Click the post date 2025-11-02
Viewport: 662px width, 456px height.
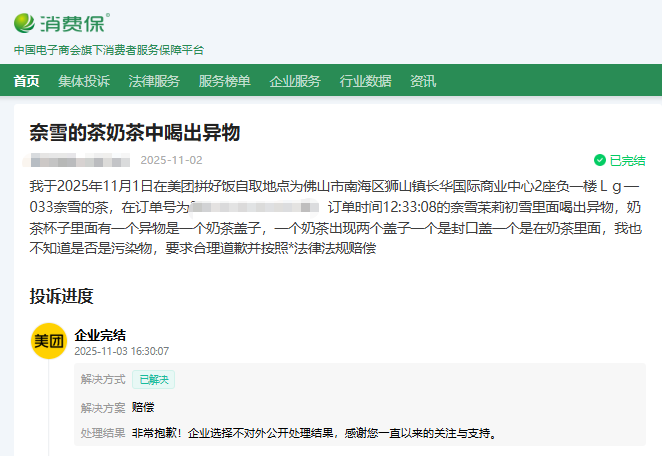pos(171,160)
